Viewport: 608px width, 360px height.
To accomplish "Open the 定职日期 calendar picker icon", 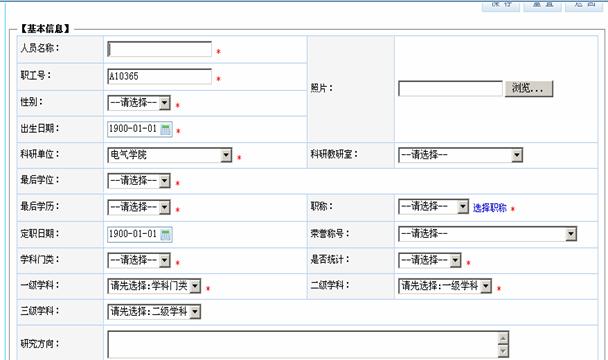I will 166,234.
